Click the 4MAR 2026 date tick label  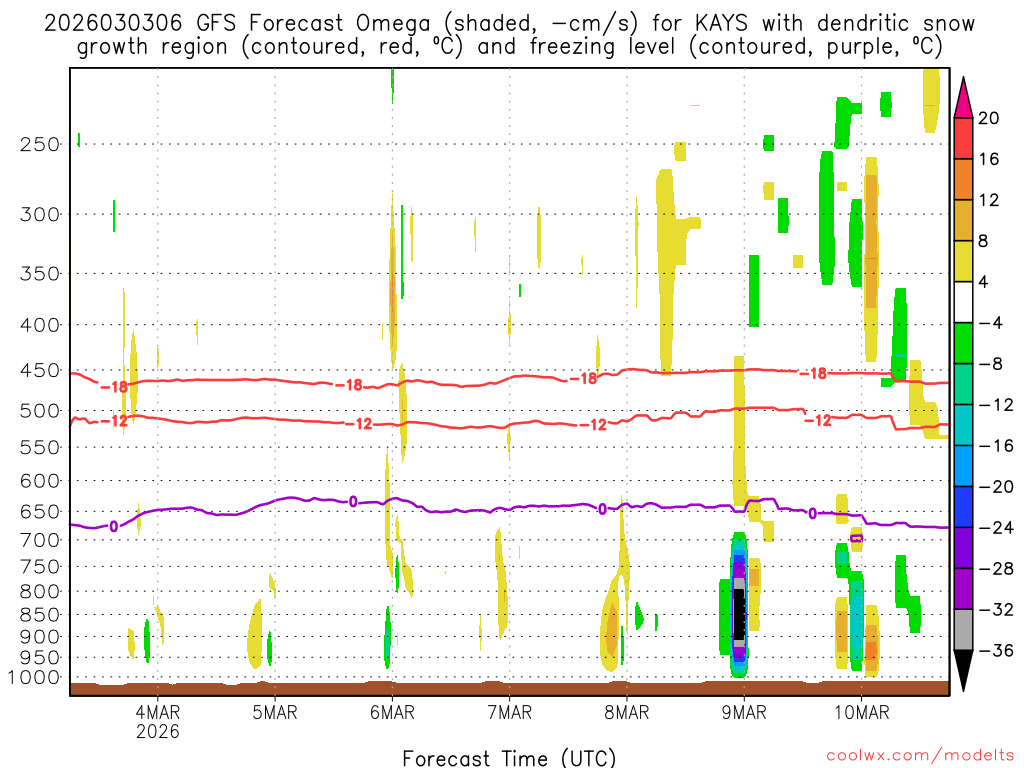point(157,721)
